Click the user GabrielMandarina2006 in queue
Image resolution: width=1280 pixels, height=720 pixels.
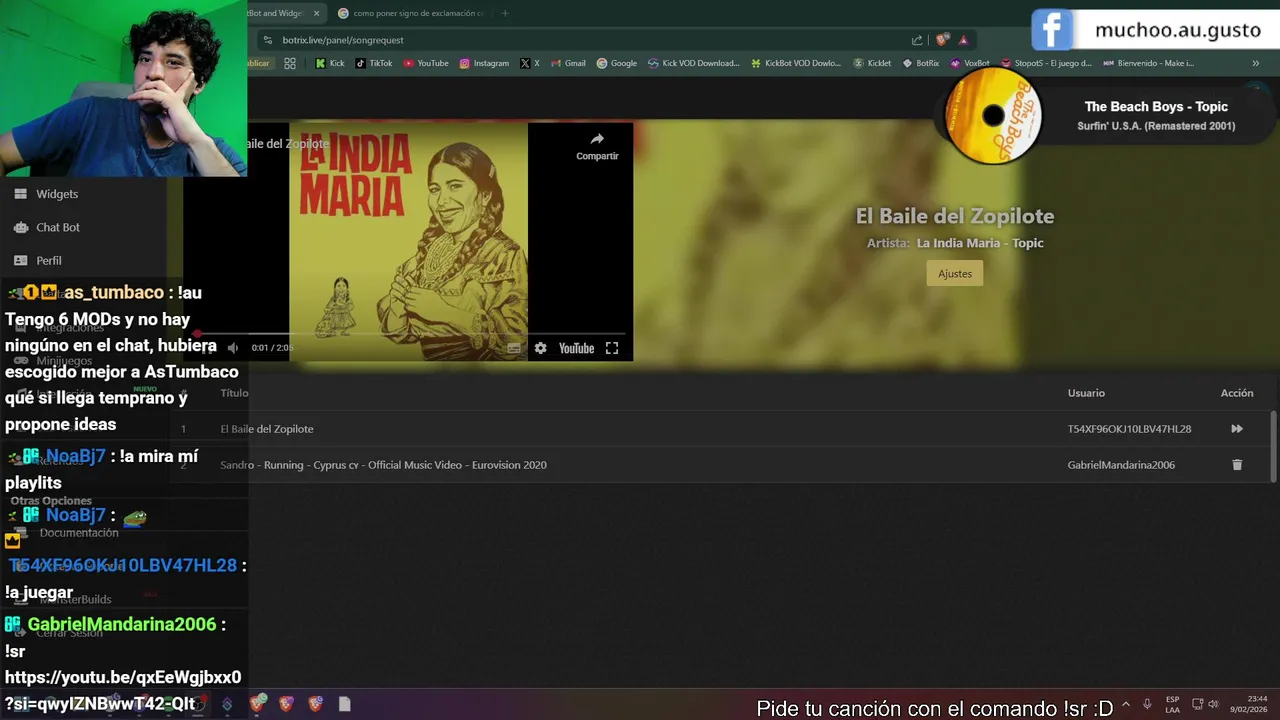[x=1121, y=465]
